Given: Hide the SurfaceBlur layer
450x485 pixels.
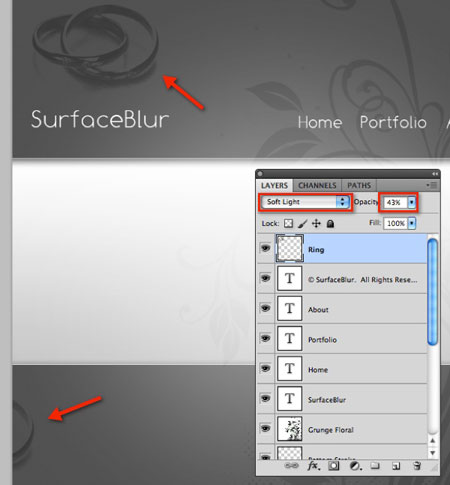Looking at the screenshot, I should click(x=265, y=398).
